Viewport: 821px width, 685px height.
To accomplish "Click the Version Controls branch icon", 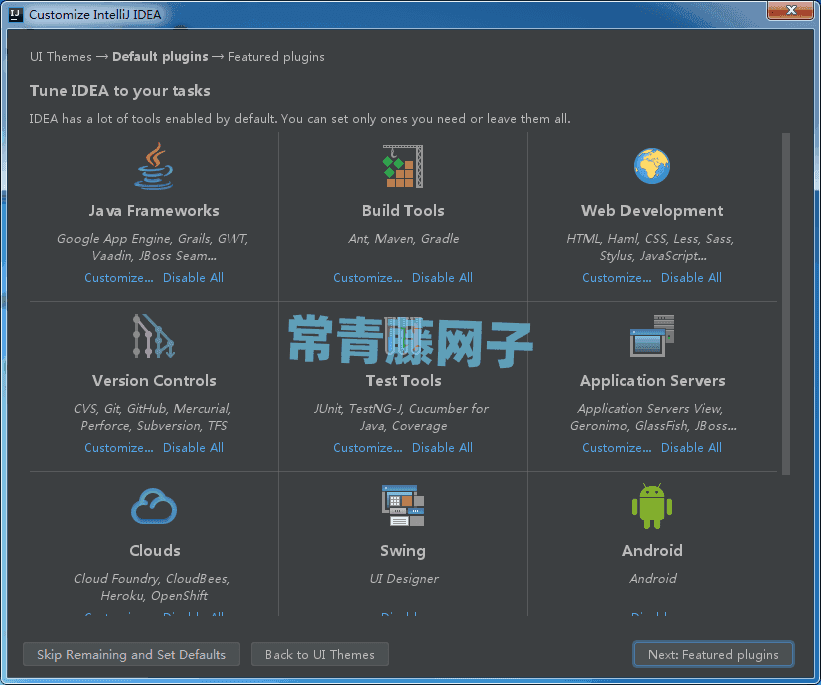I will point(153,336).
